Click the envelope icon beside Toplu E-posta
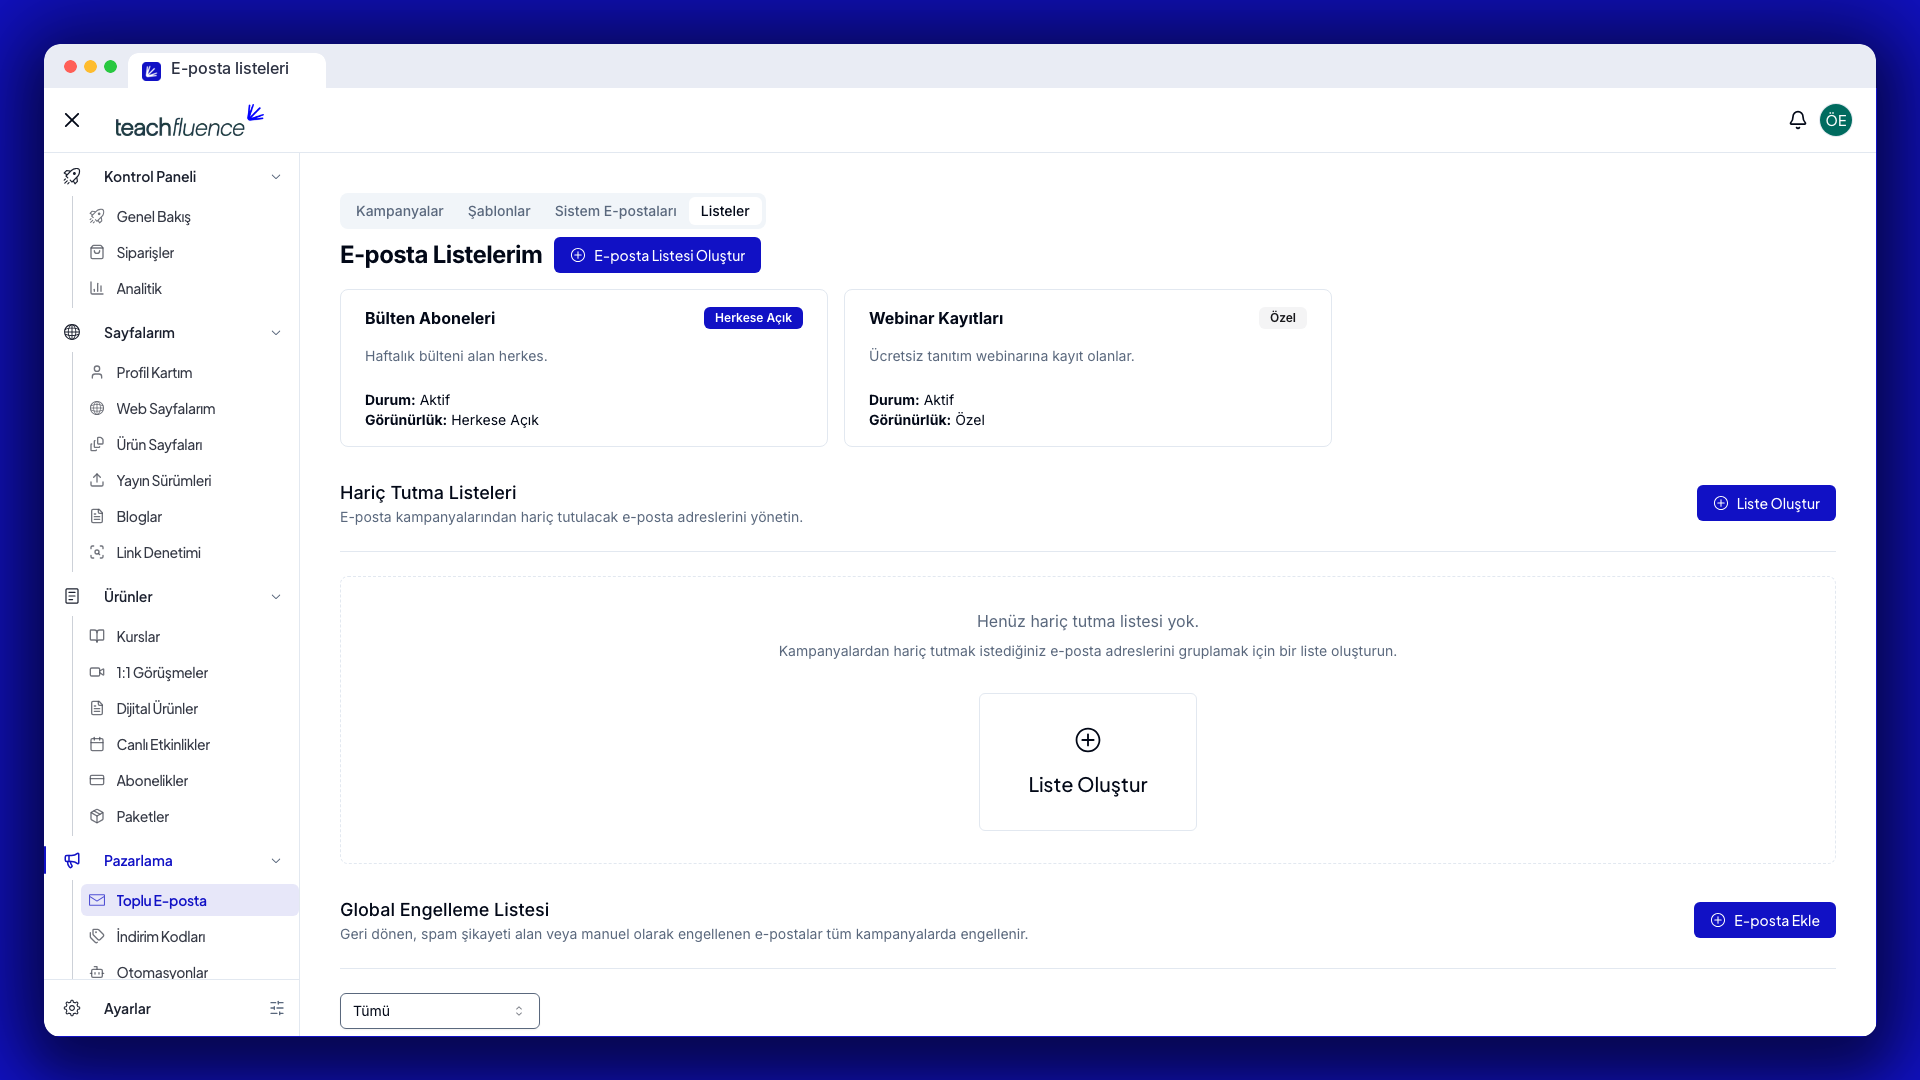Viewport: 1920px width, 1080px height. [x=97, y=901]
